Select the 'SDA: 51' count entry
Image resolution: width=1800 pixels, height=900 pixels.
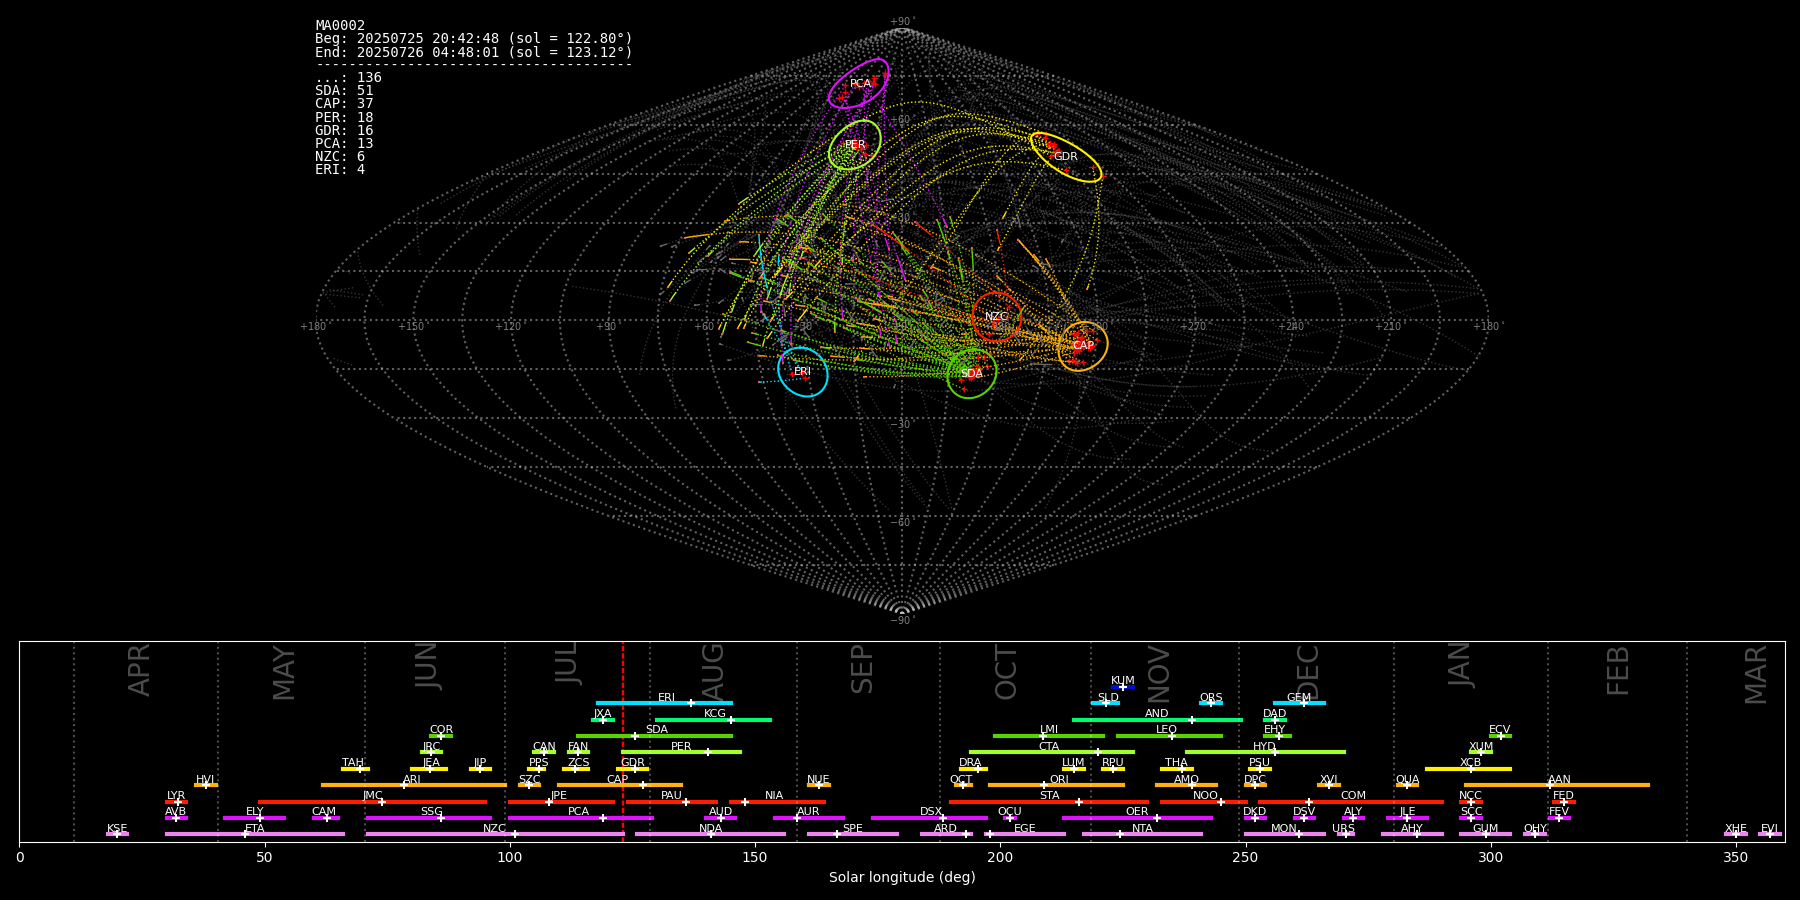(x=344, y=91)
